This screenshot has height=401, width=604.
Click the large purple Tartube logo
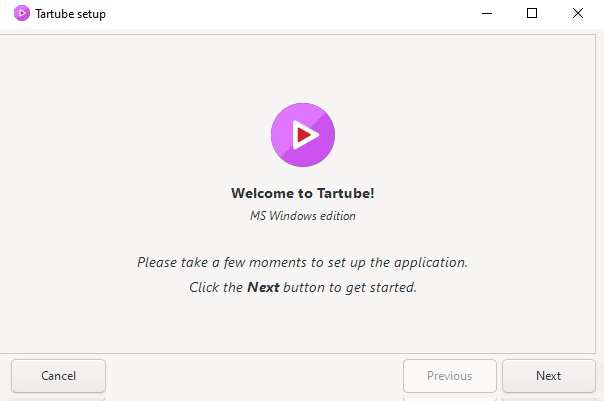[303, 135]
